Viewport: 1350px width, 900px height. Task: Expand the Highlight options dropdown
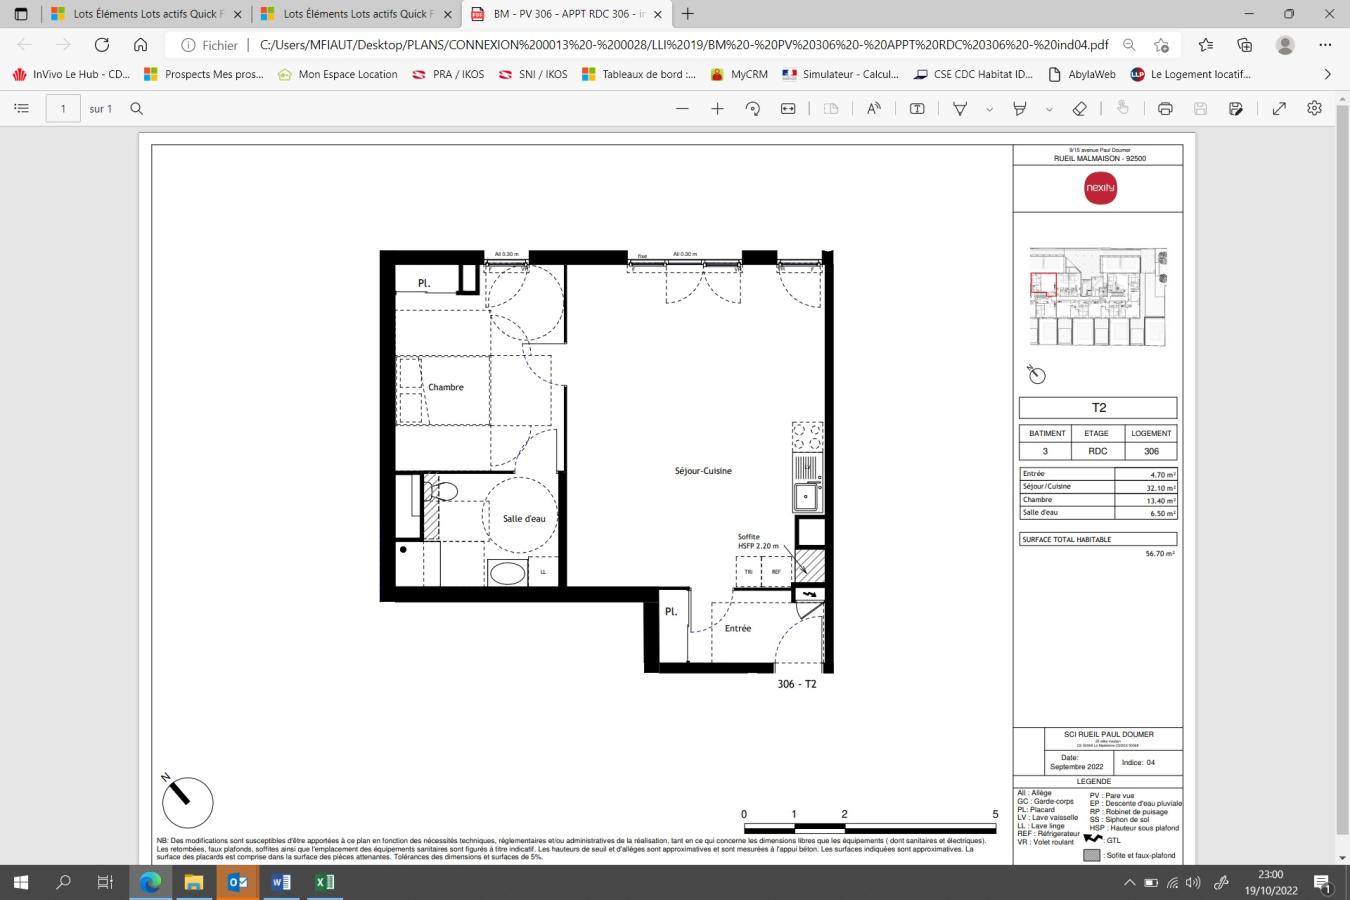pyautogui.click(x=1049, y=109)
